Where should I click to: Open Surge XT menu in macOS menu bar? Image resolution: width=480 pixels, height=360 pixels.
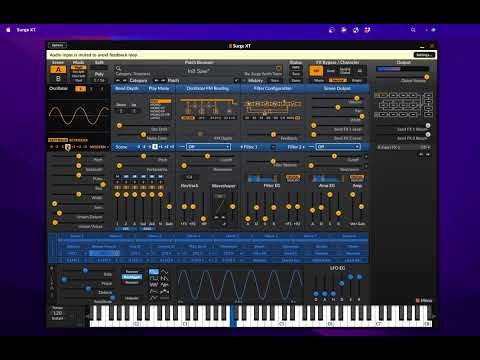pyautogui.click(x=26, y=30)
